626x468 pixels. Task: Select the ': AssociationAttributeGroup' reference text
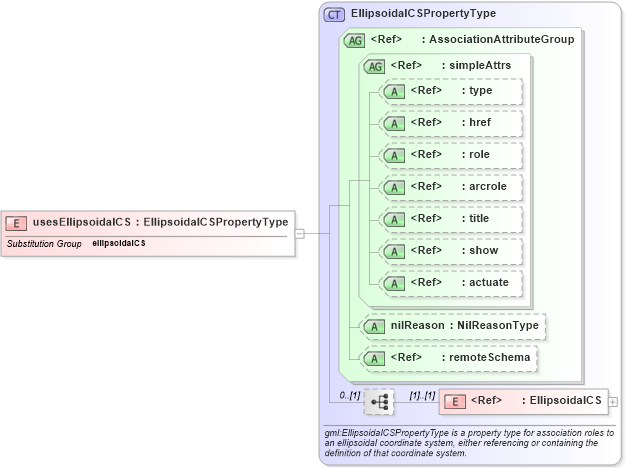(x=498, y=39)
